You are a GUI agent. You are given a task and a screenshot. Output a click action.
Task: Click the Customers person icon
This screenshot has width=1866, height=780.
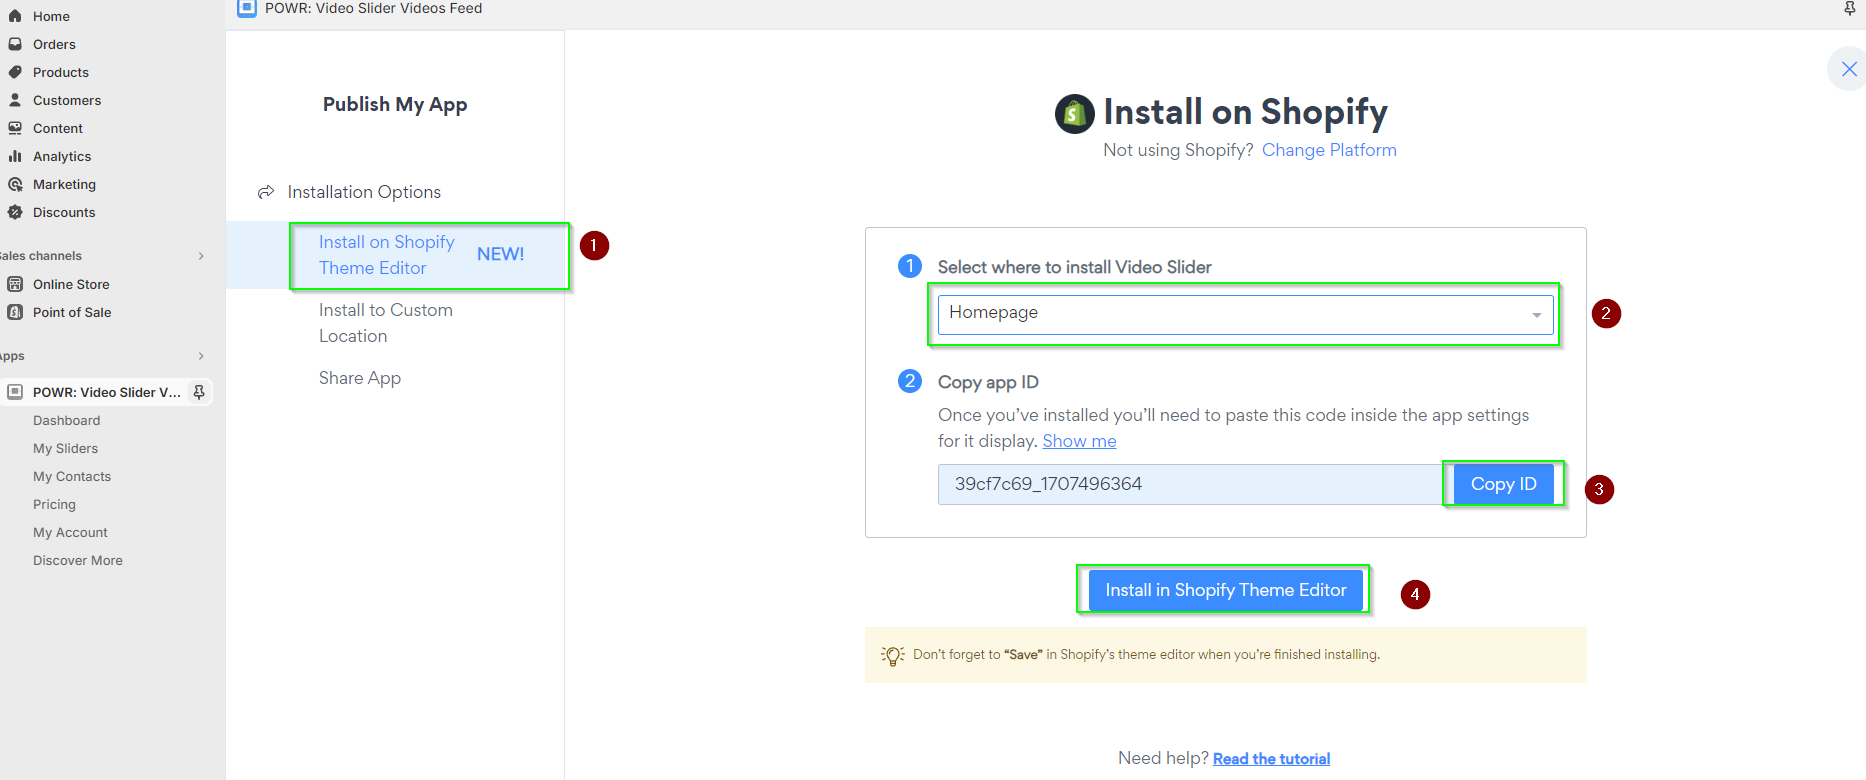coord(15,100)
